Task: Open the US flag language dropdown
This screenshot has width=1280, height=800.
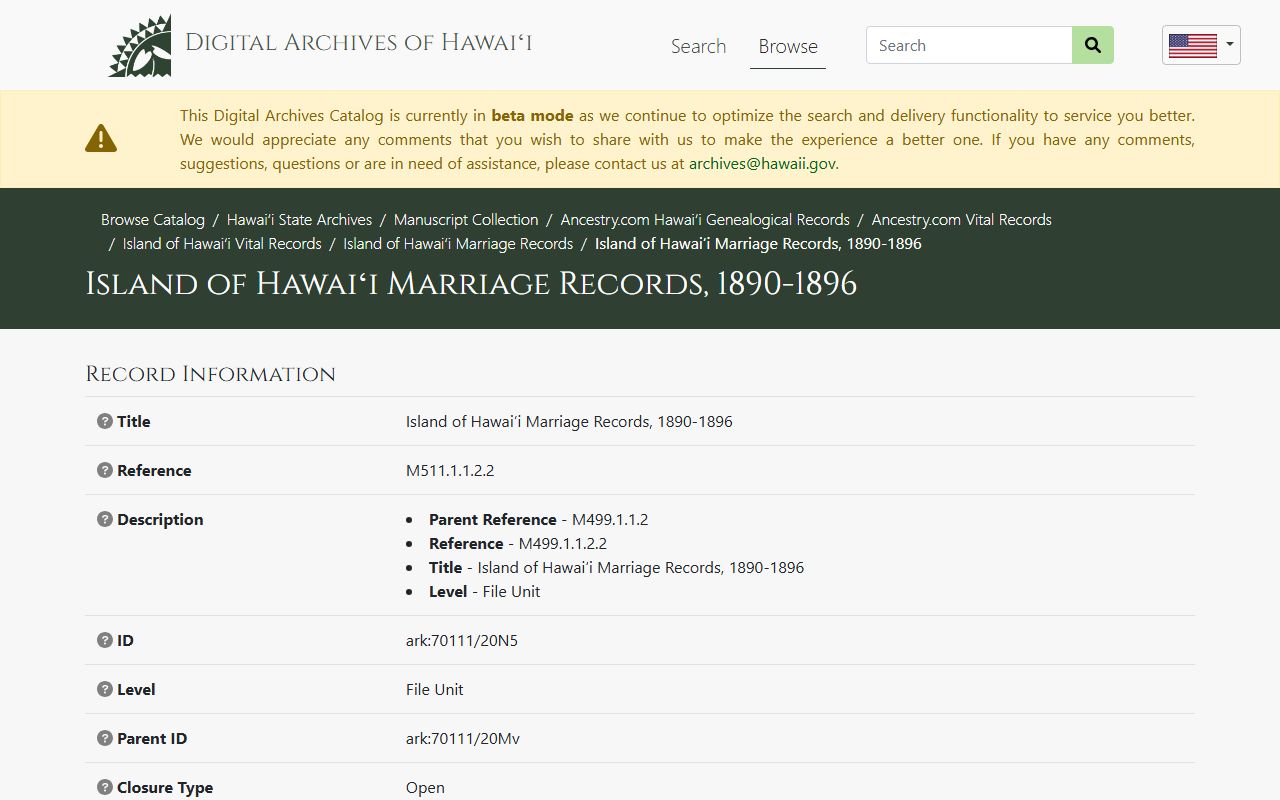Action: coord(1201,45)
